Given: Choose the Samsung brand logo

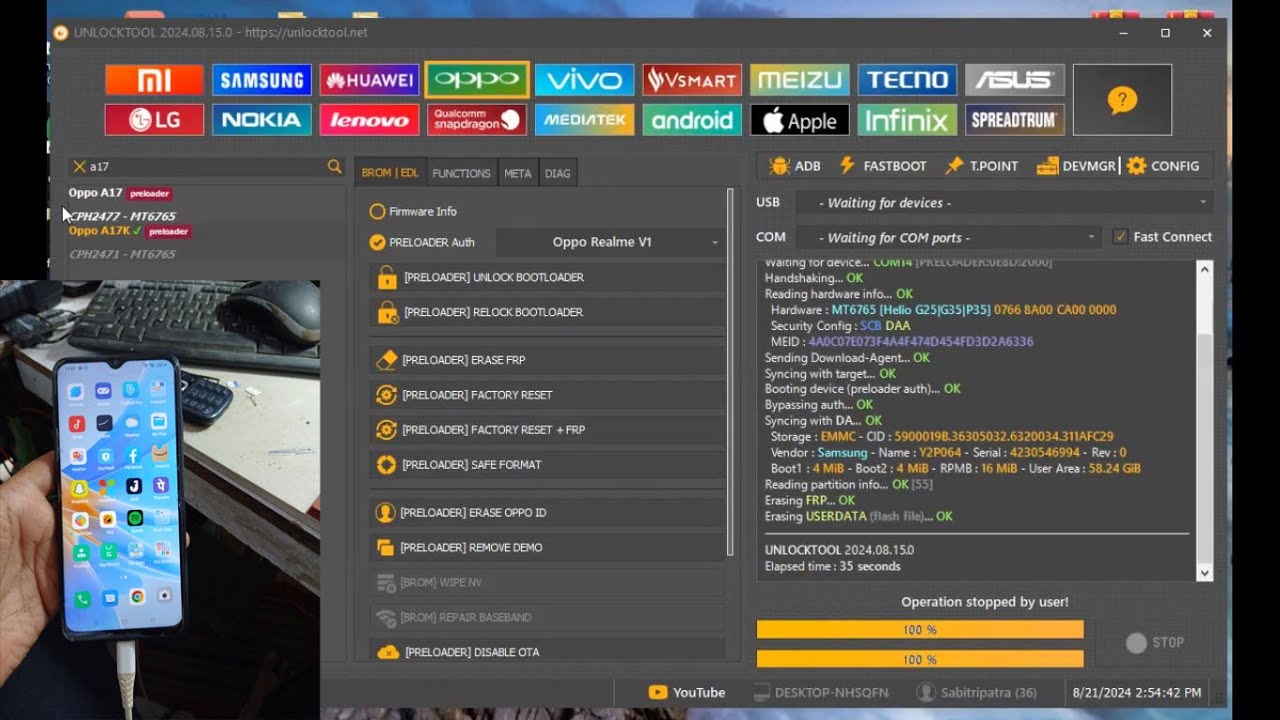Looking at the screenshot, I should (x=262, y=80).
